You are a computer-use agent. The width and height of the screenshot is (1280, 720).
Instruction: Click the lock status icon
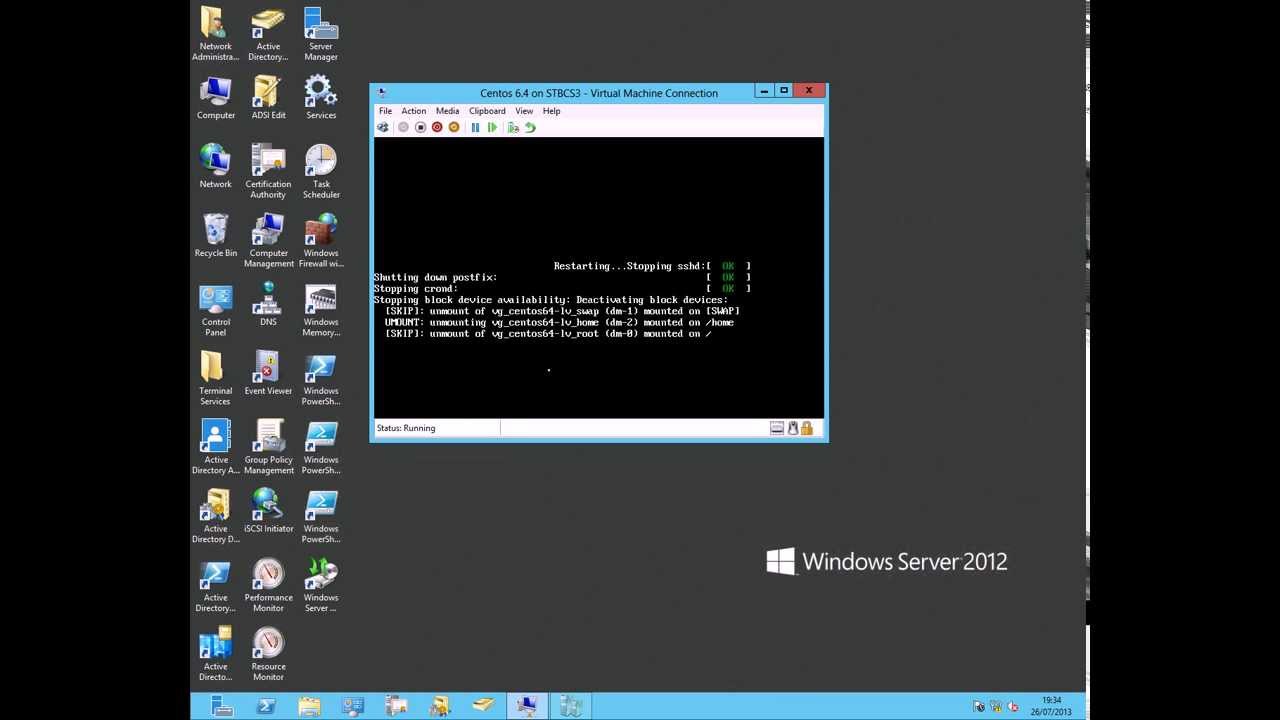point(806,428)
